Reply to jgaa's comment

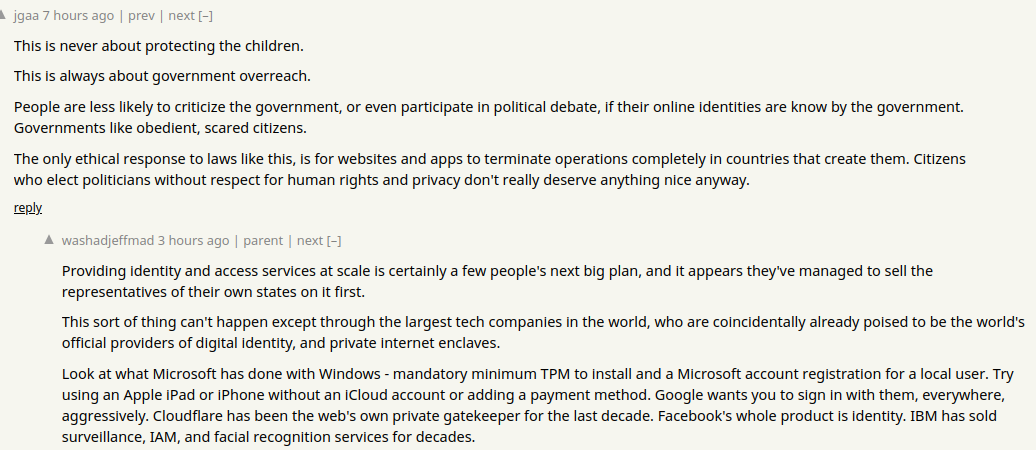tap(28, 207)
